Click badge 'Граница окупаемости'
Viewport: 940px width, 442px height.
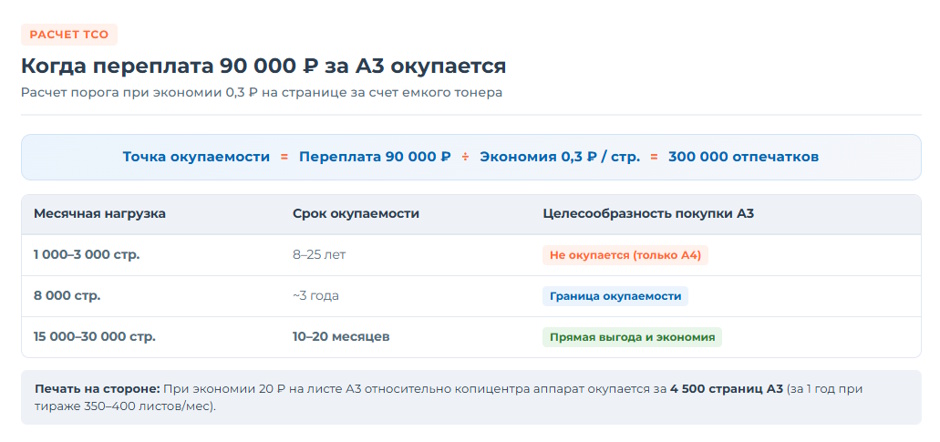(x=615, y=296)
